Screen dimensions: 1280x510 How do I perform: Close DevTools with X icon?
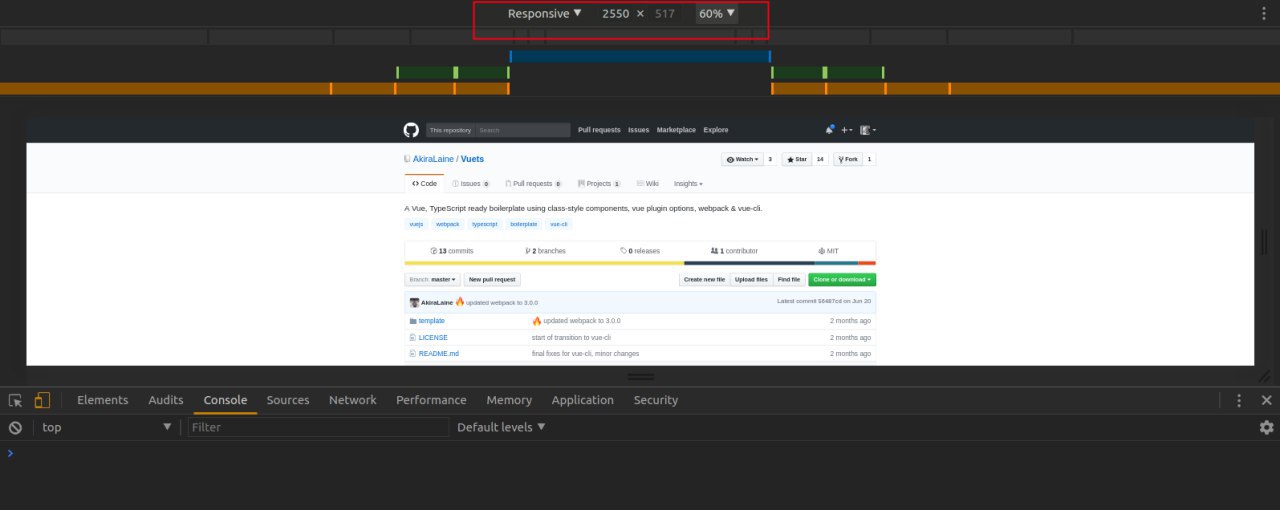point(1266,400)
